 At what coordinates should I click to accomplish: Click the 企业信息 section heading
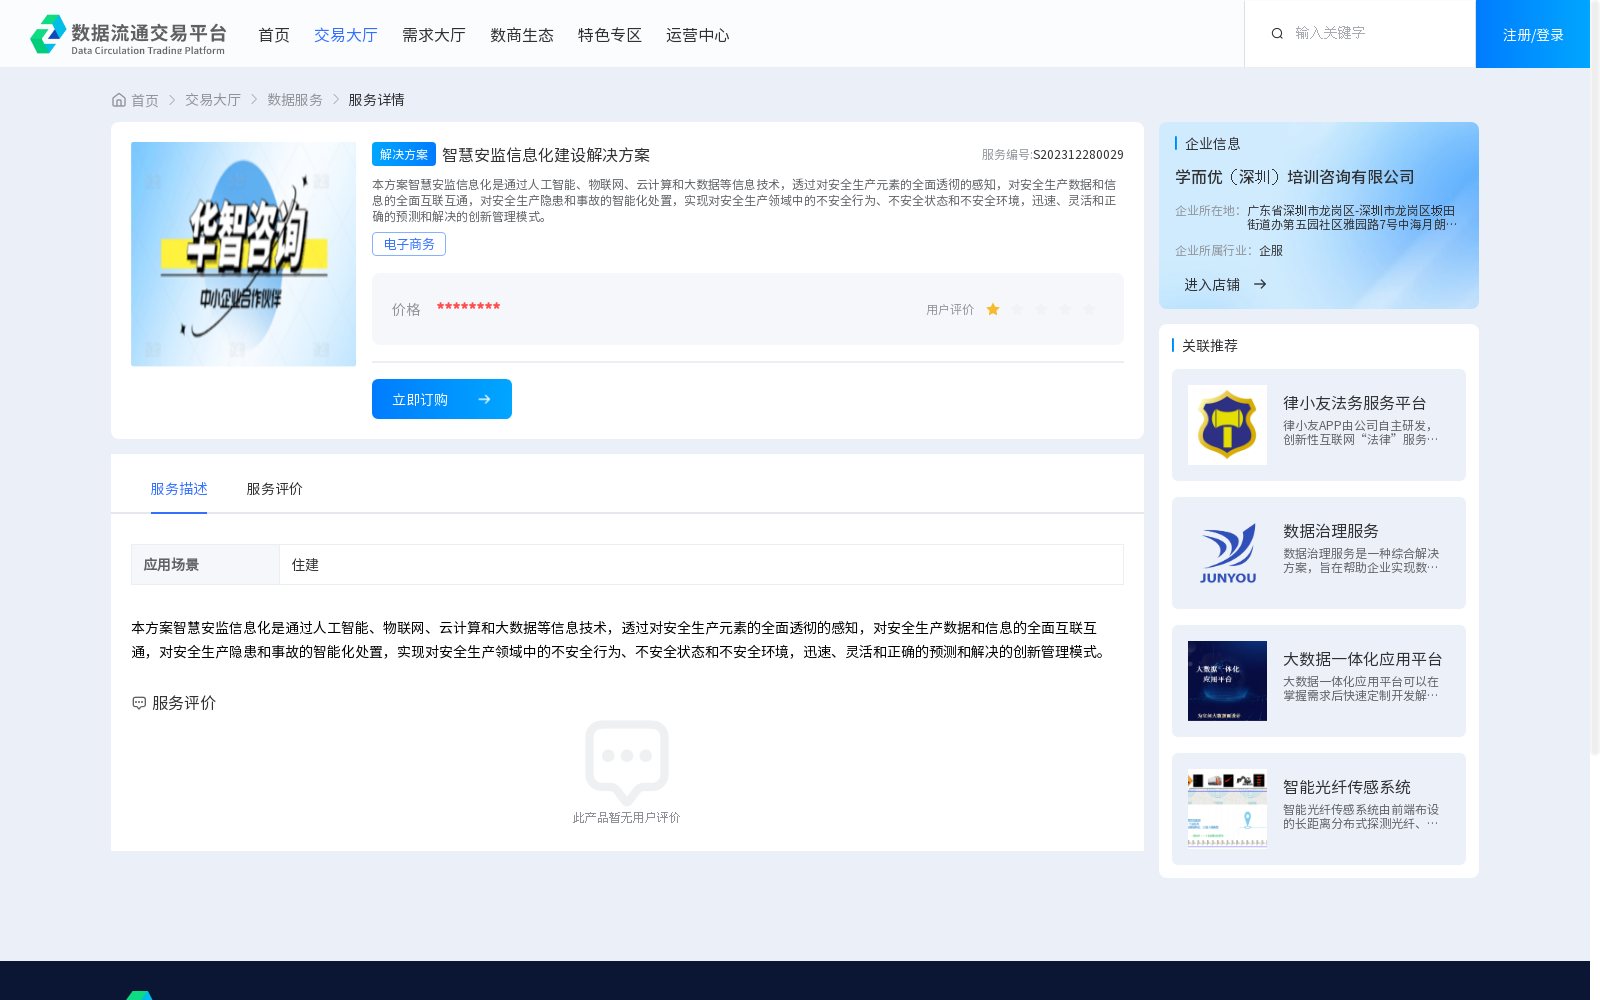point(1212,144)
